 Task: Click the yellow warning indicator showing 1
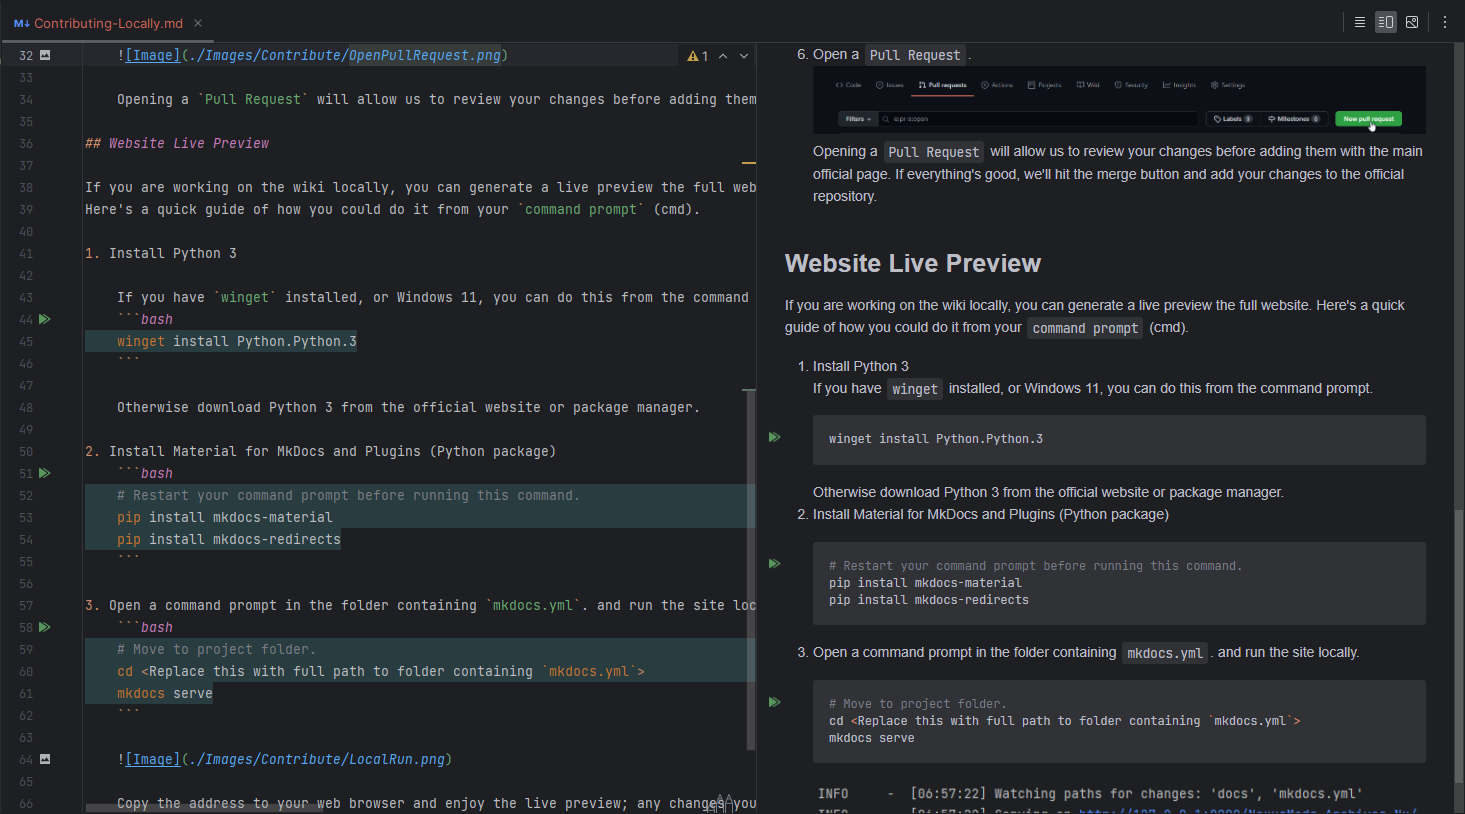(x=698, y=56)
